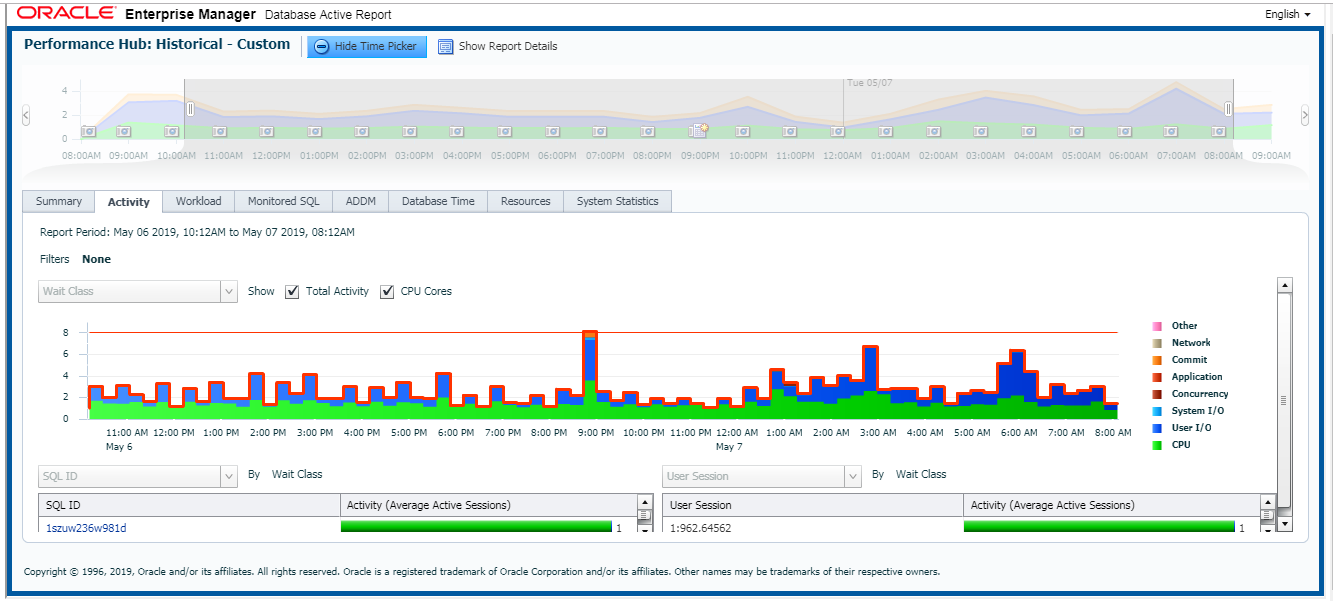The height and width of the screenshot is (601, 1333).
Task: Click the Hide Time Picker minus icon
Action: point(321,46)
